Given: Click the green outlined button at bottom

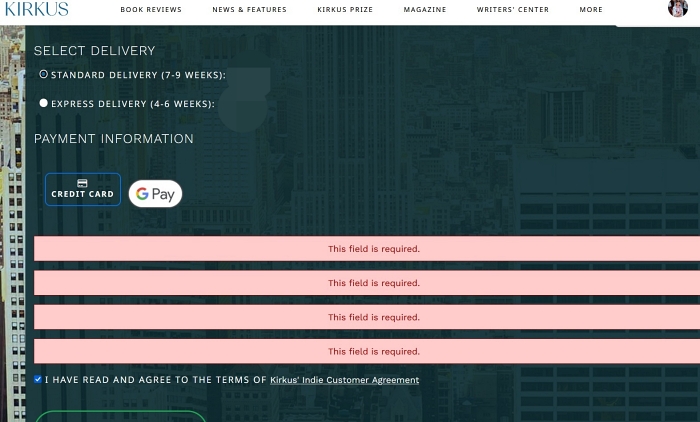Looking at the screenshot, I should tap(120, 416).
